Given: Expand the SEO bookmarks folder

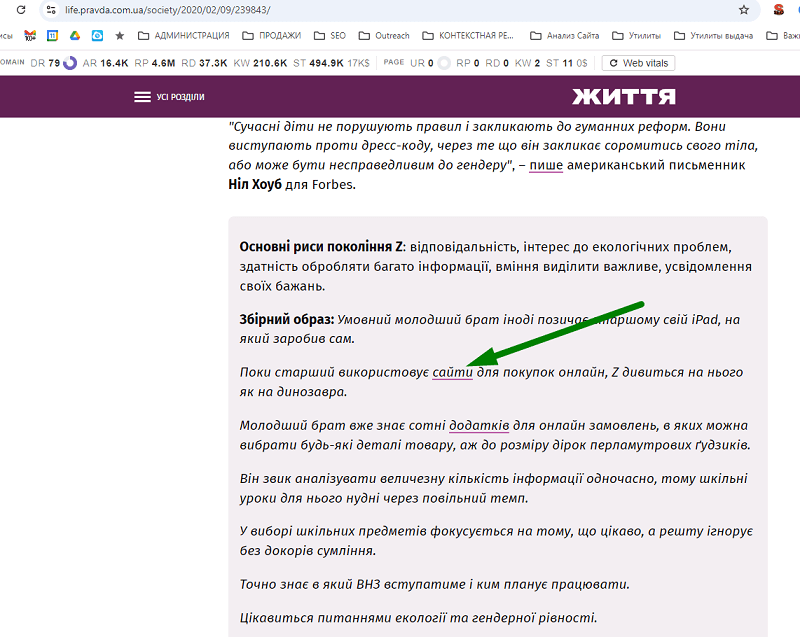Looking at the screenshot, I should click(330, 35).
